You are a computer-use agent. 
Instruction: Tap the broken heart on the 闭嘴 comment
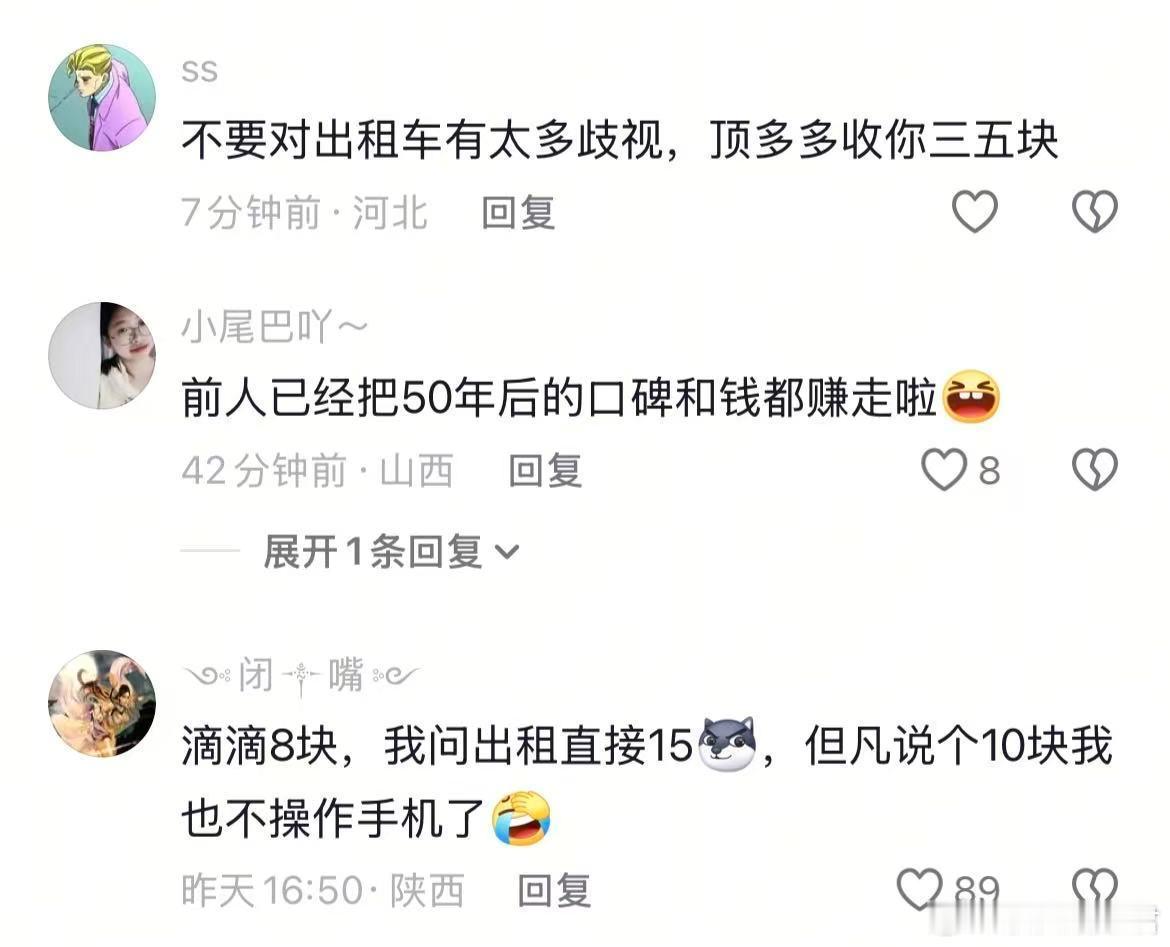1095,889
